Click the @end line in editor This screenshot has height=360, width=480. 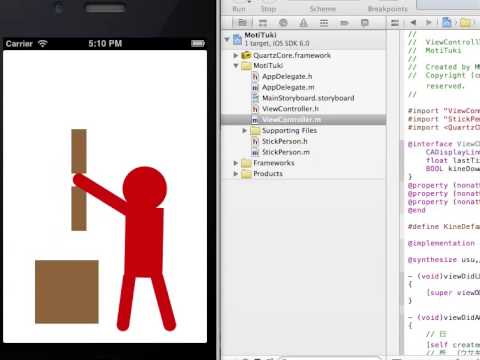pos(417,210)
